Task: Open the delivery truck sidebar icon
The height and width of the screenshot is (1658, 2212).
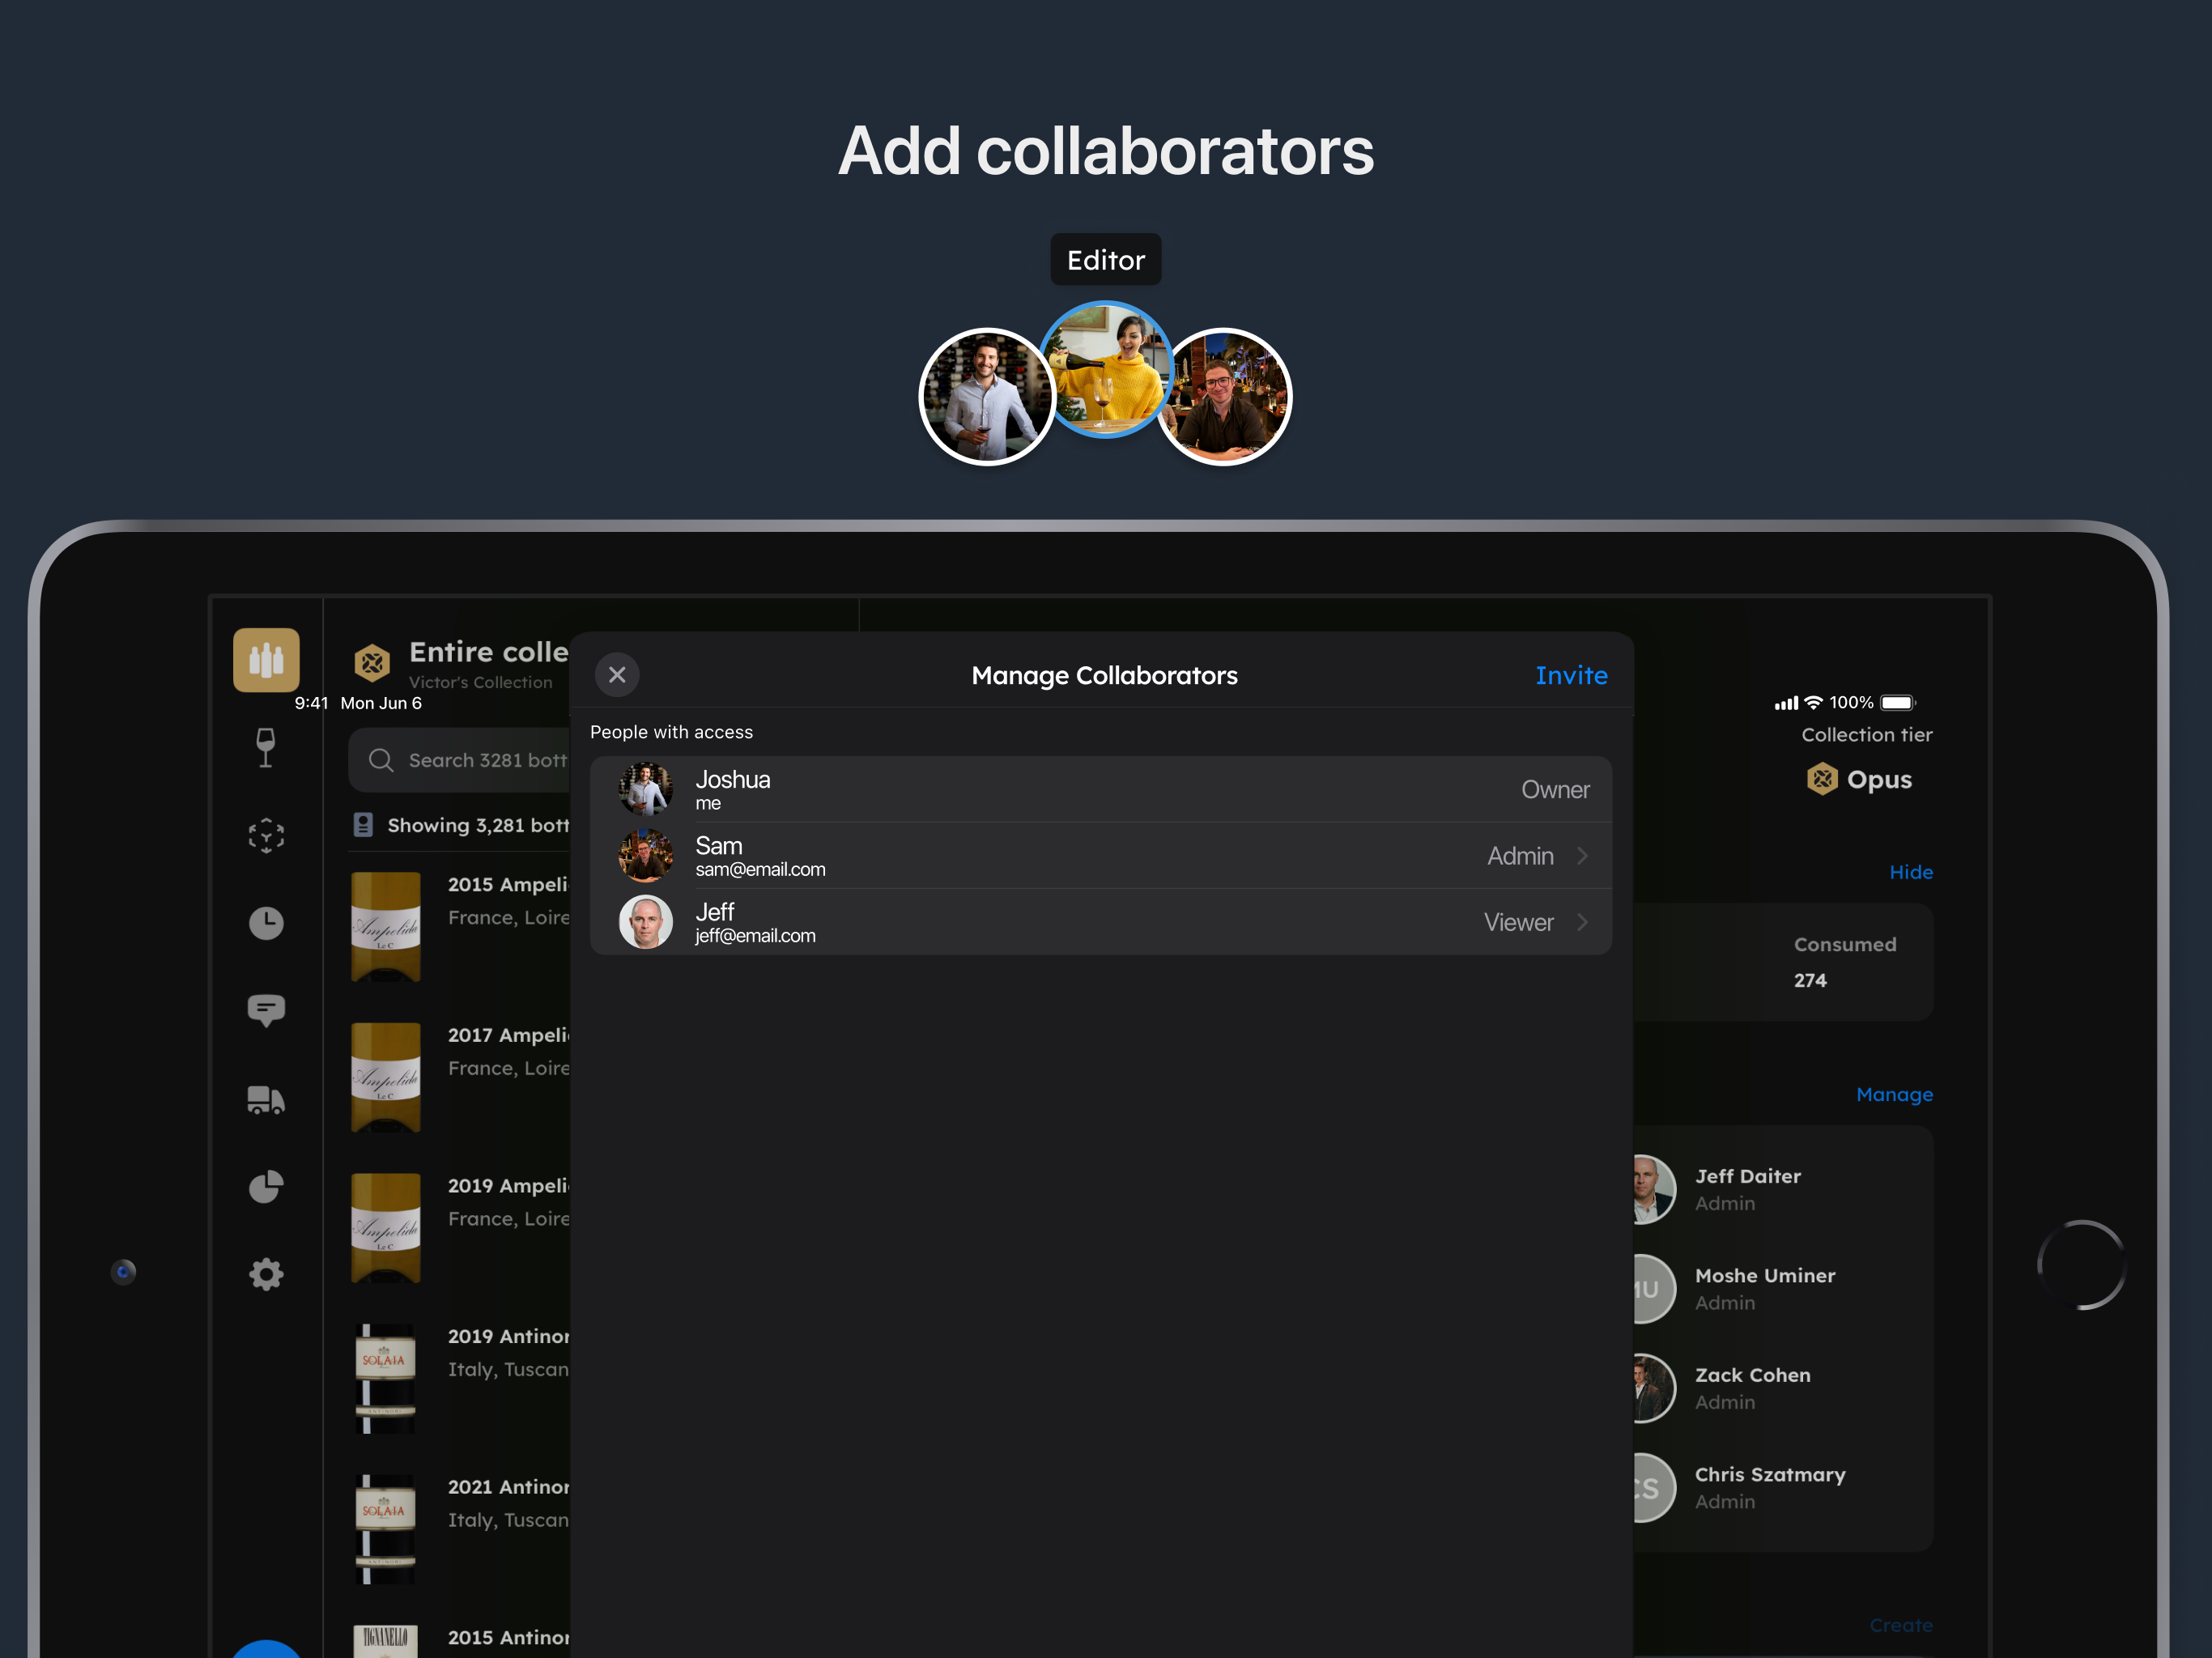Action: click(x=266, y=1100)
